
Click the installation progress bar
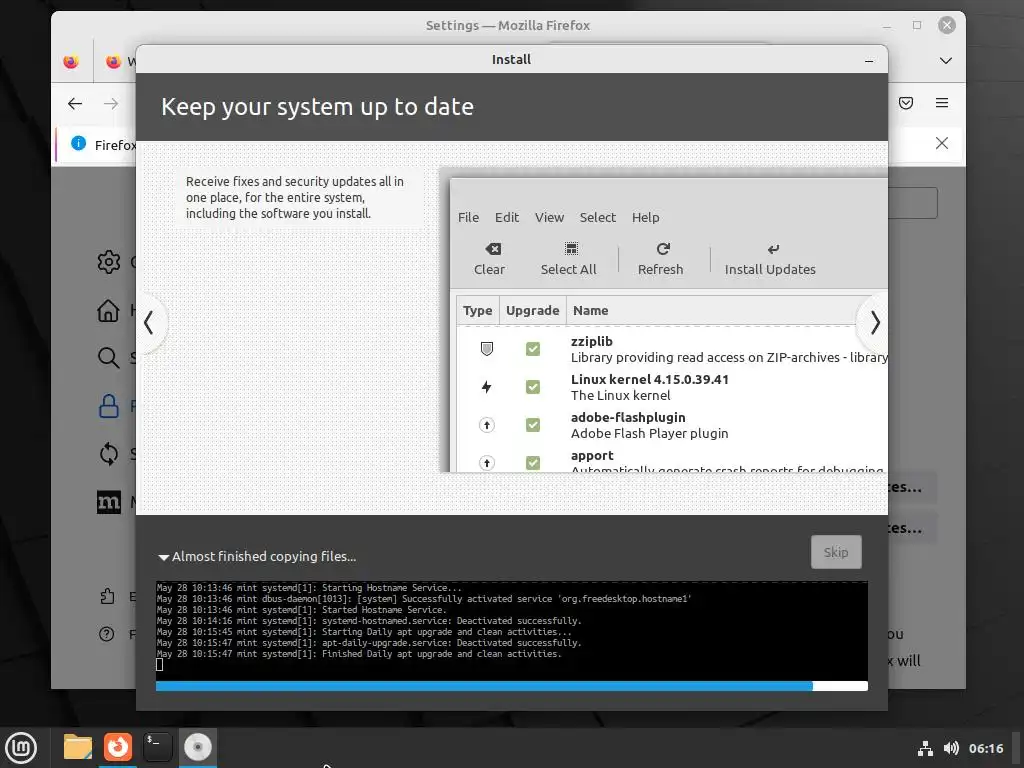(x=511, y=686)
